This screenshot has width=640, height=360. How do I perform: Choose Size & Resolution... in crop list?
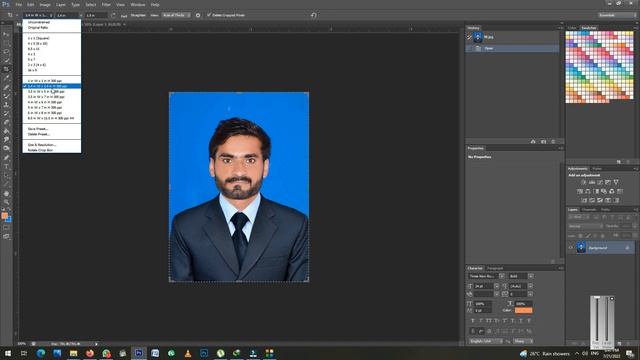(42, 144)
